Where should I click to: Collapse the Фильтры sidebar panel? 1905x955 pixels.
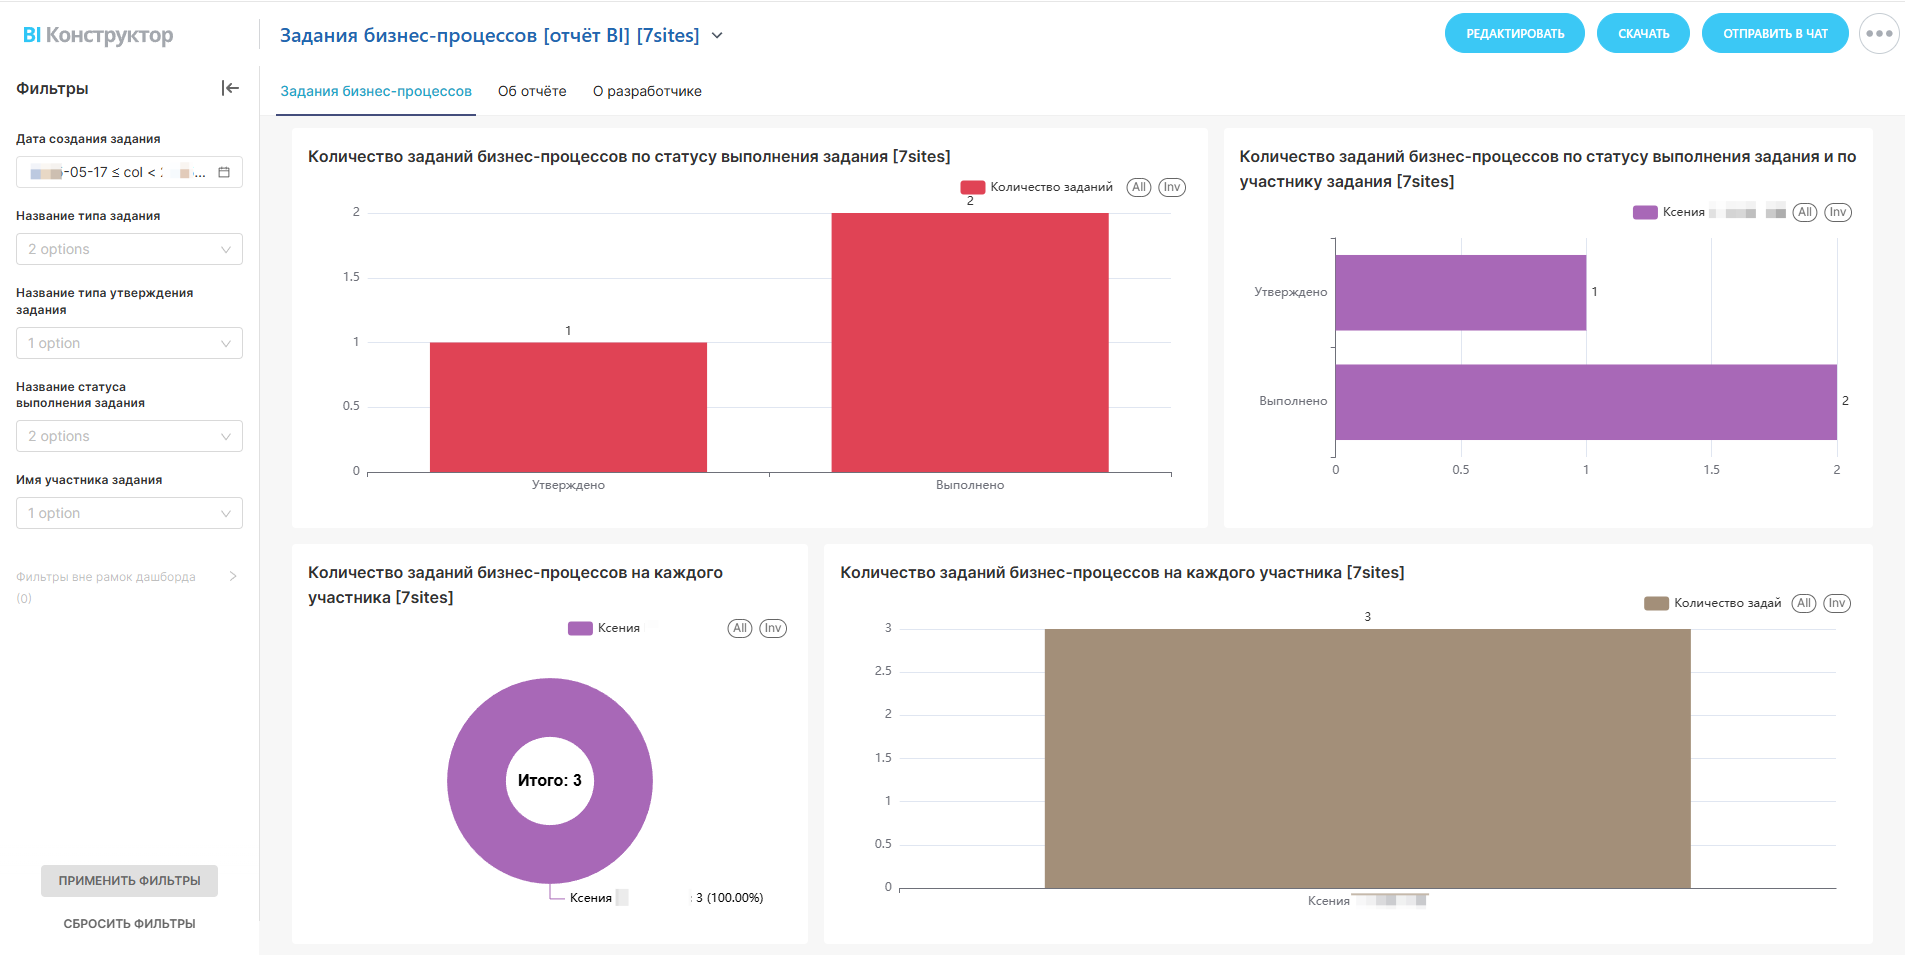tap(230, 88)
